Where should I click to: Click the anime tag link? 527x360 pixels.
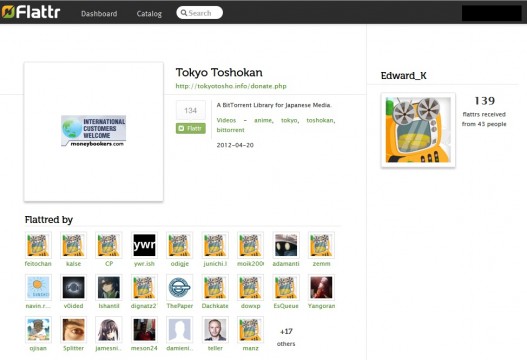click(x=263, y=120)
